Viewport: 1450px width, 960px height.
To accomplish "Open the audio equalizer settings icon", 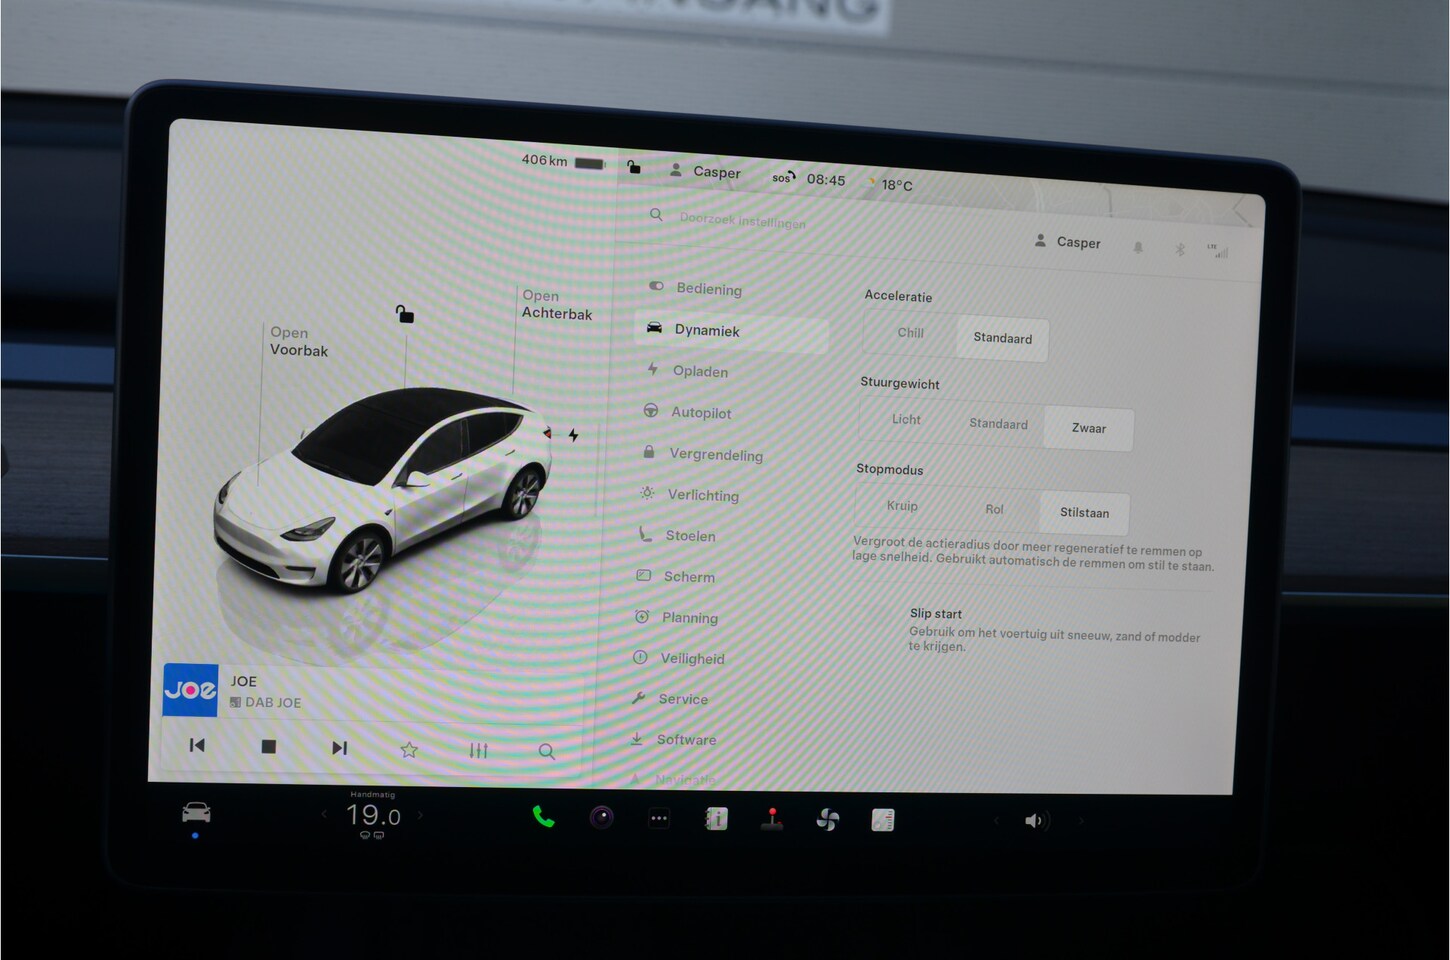I will (x=478, y=750).
